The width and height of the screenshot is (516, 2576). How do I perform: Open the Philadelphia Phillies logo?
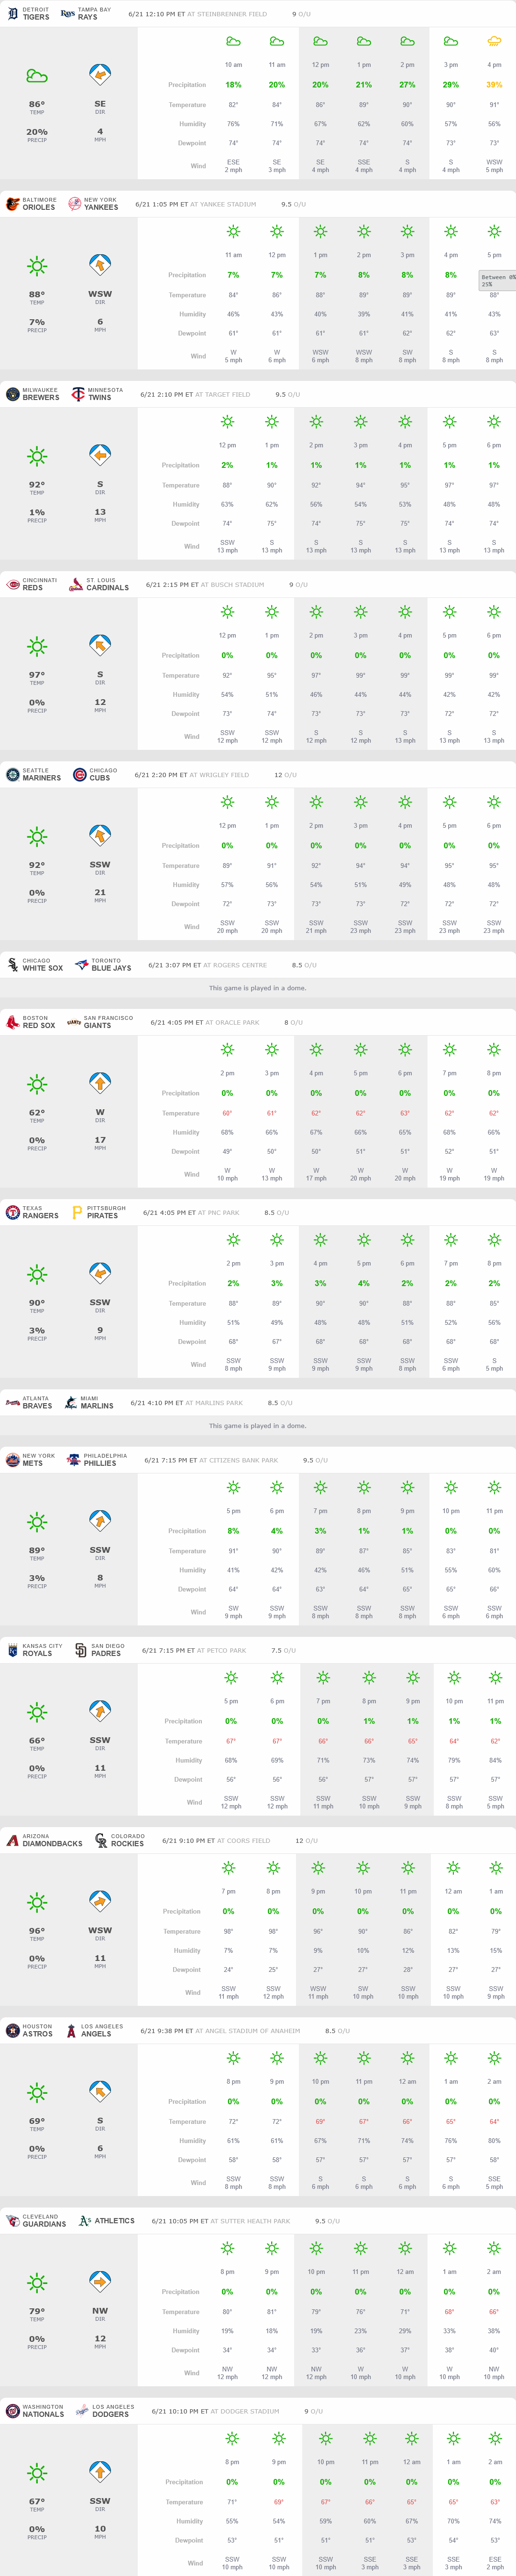(73, 1460)
